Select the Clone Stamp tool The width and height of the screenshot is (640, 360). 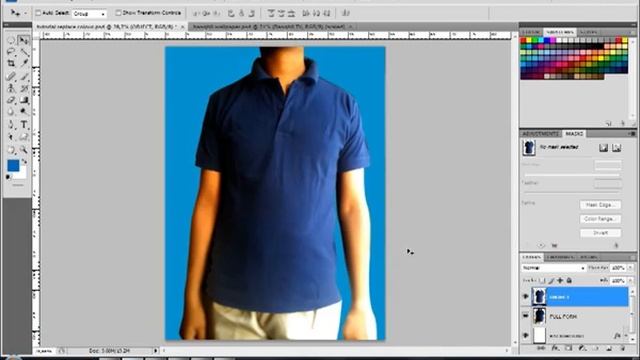click(11, 88)
